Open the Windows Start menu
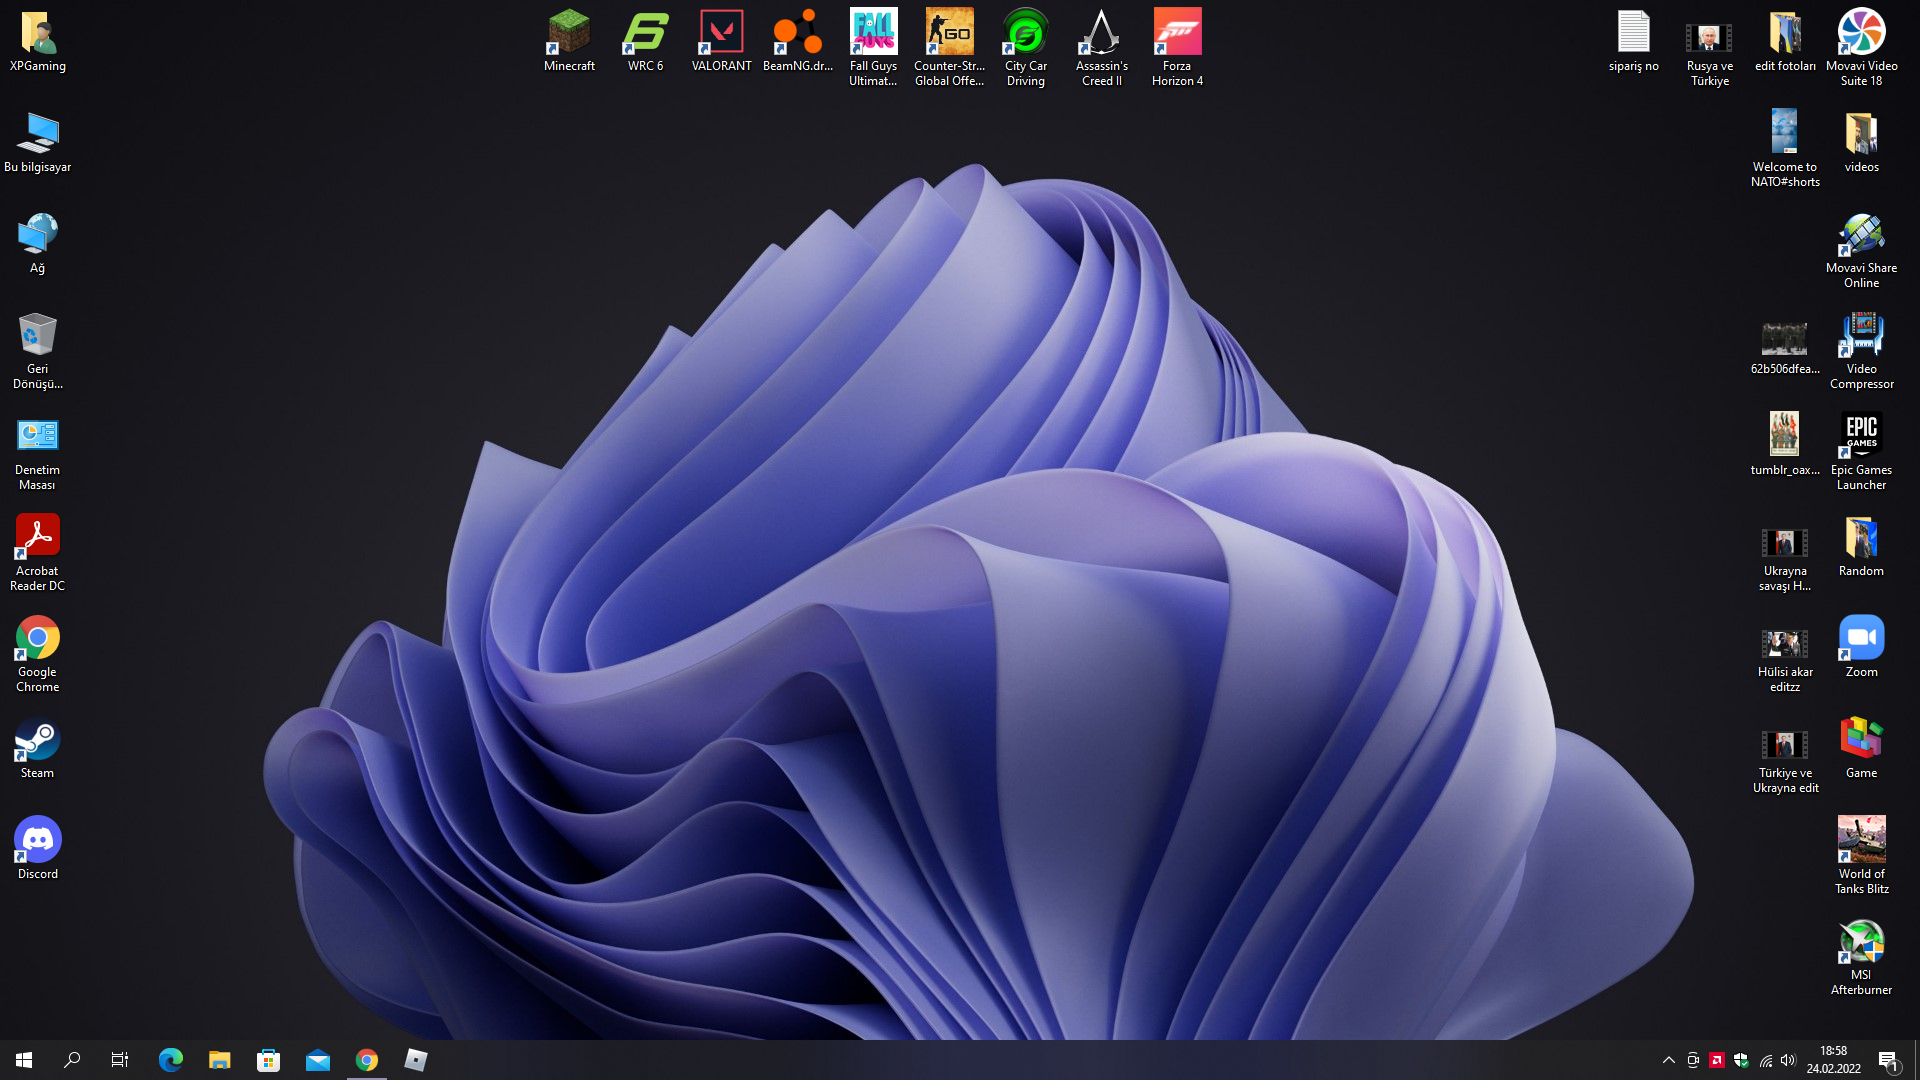The image size is (1920, 1080). click(x=24, y=1060)
